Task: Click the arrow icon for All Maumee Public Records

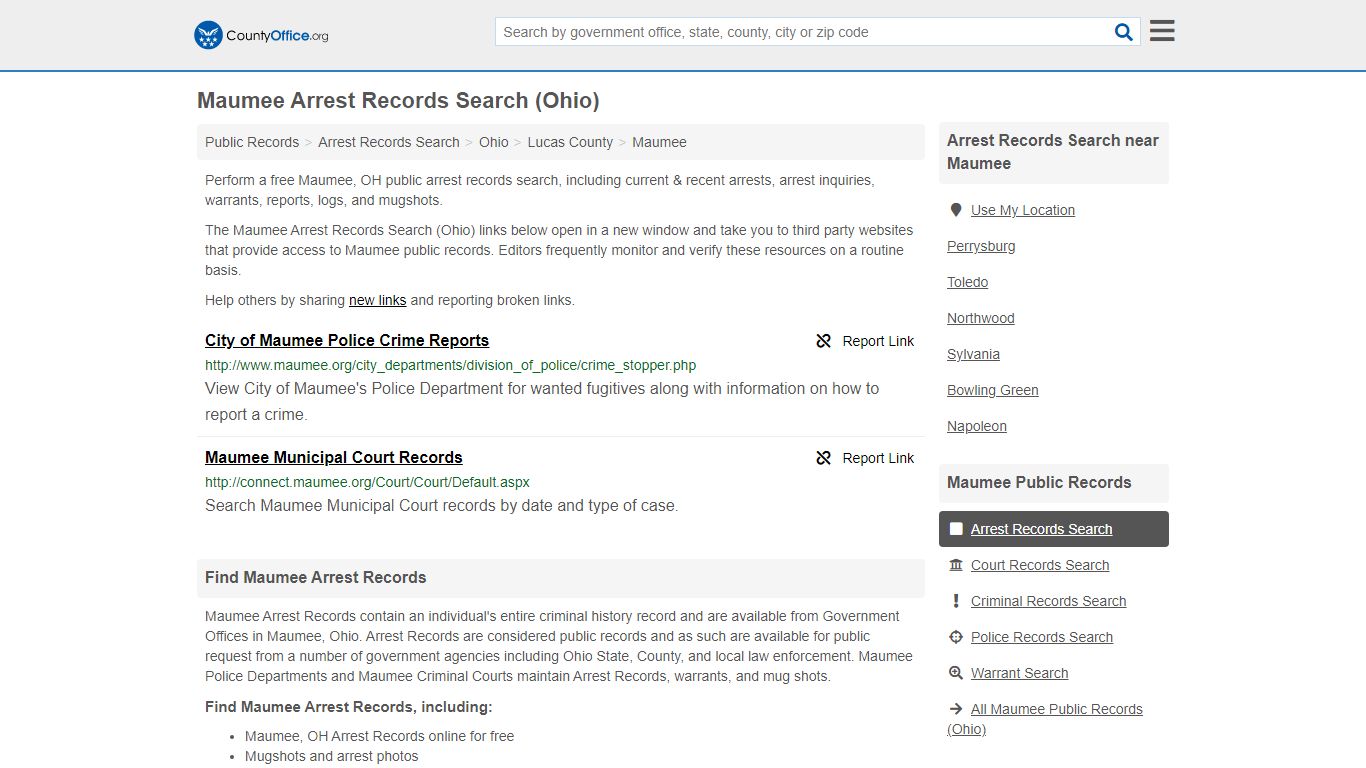Action: coord(956,709)
